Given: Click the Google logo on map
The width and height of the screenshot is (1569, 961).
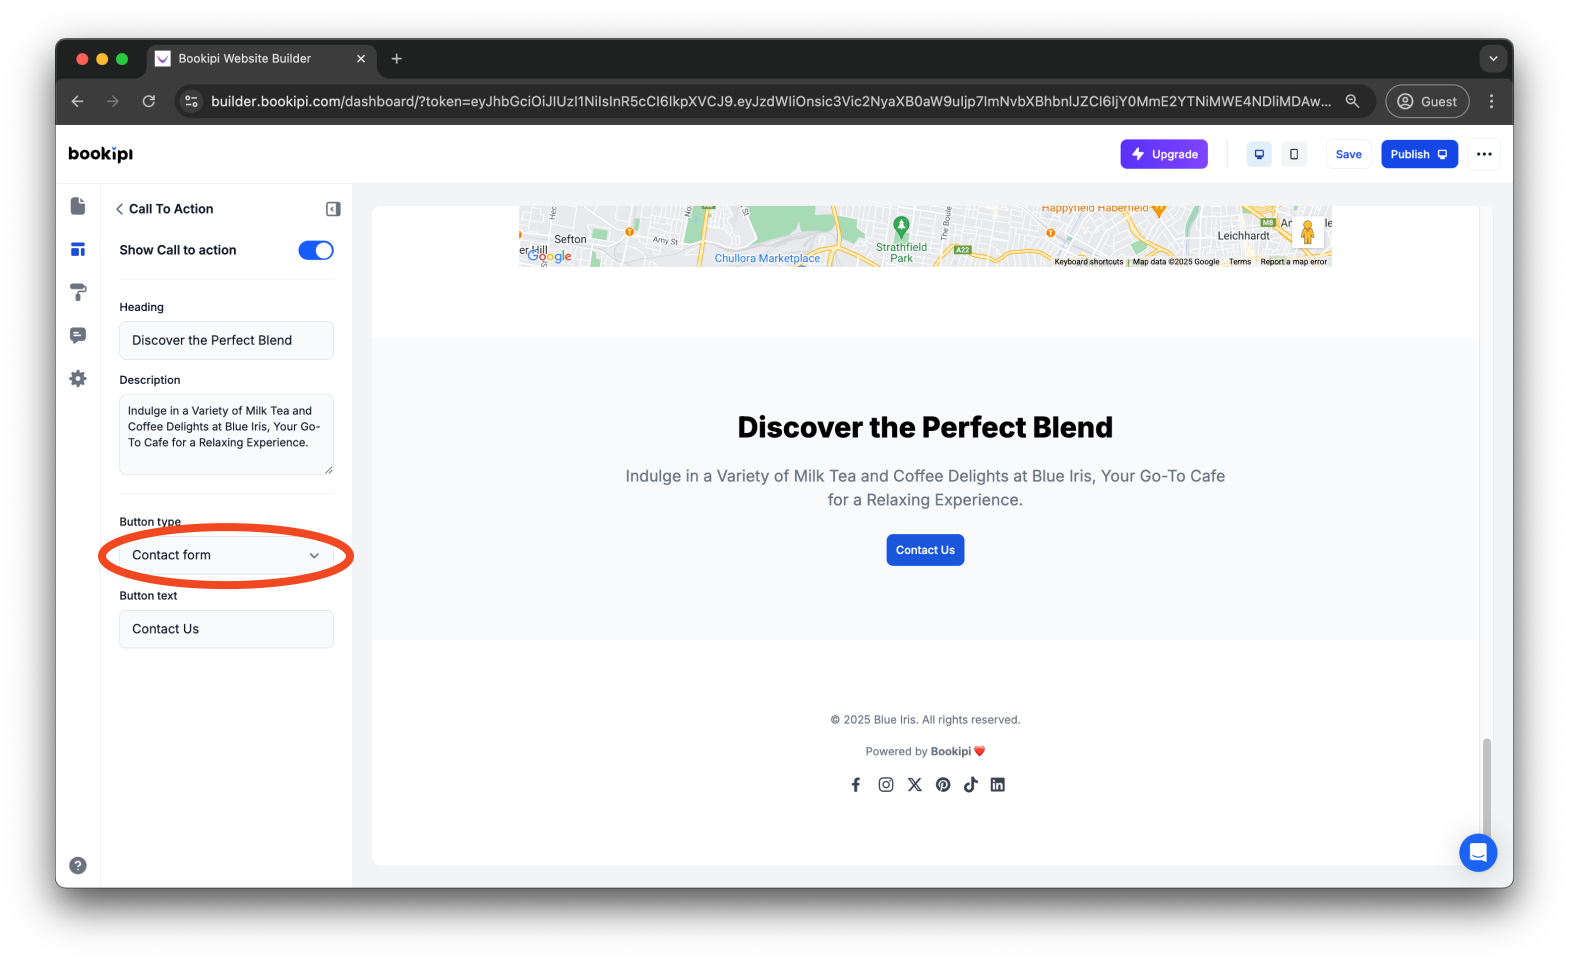Looking at the screenshot, I should click(549, 256).
